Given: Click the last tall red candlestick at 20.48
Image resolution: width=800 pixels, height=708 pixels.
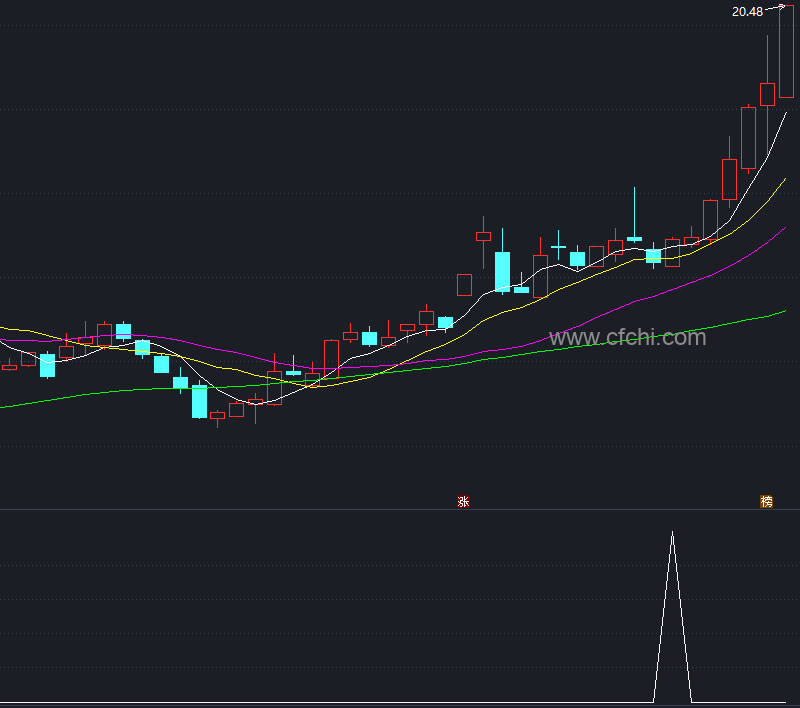Looking at the screenshot, I should pos(786,52).
